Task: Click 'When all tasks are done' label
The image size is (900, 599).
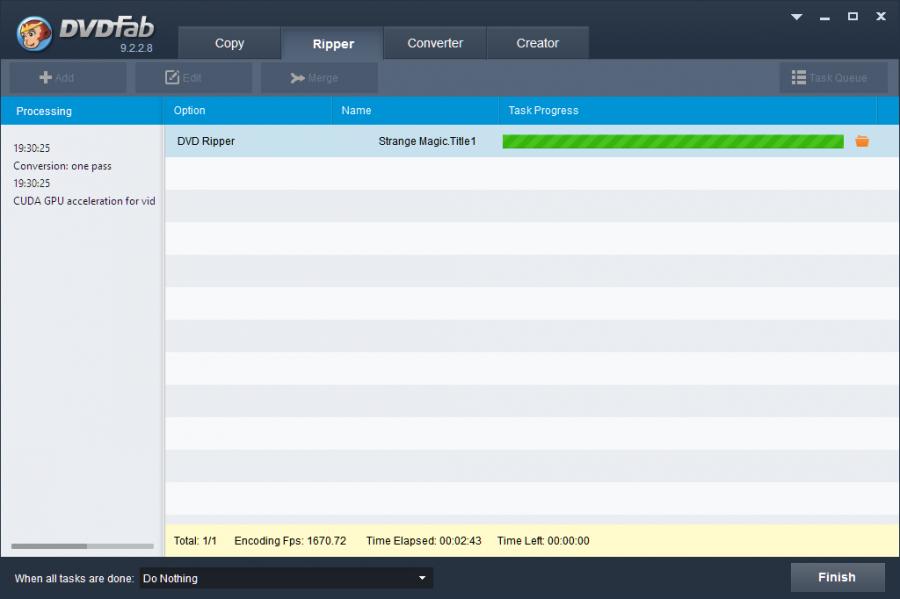Action: coord(74,578)
